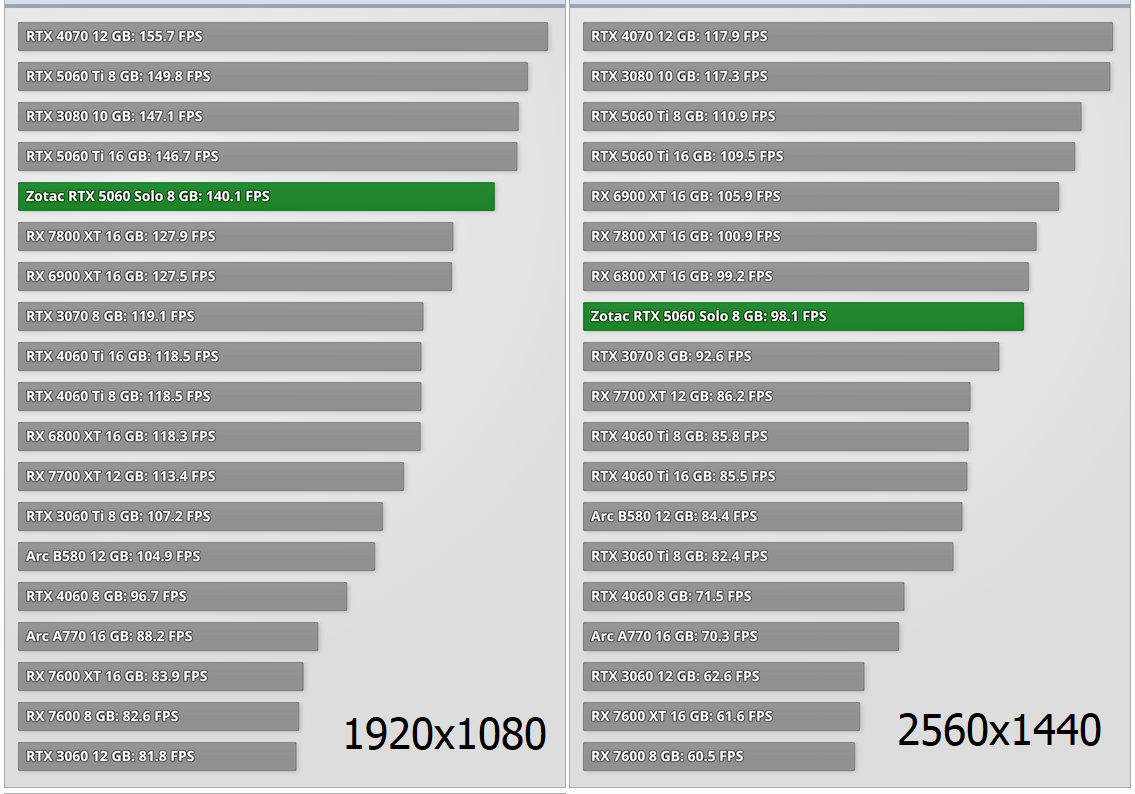1135x794 pixels.
Task: Click the 'RTX 3070 8 GB: 92.6 FPS' bar
Action: point(791,356)
